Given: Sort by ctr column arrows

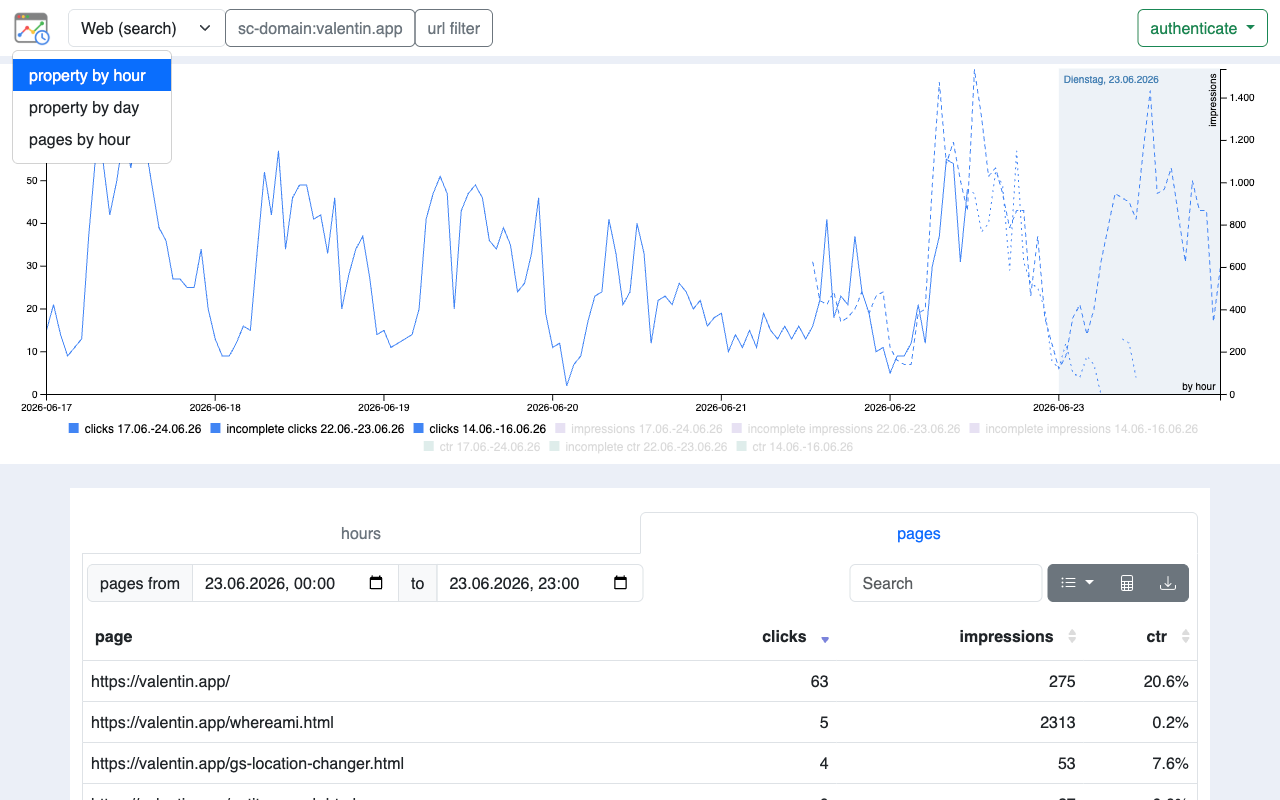Looking at the screenshot, I should coord(1186,636).
